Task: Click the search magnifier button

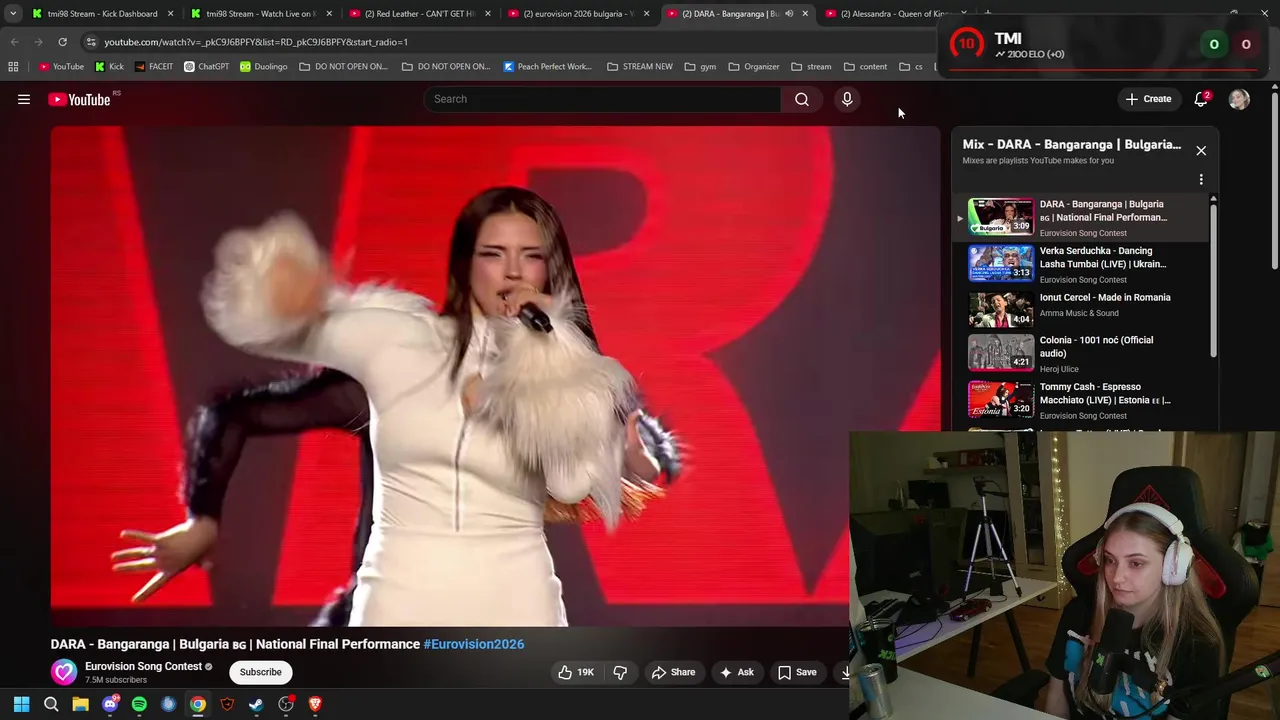Action: pos(802,99)
